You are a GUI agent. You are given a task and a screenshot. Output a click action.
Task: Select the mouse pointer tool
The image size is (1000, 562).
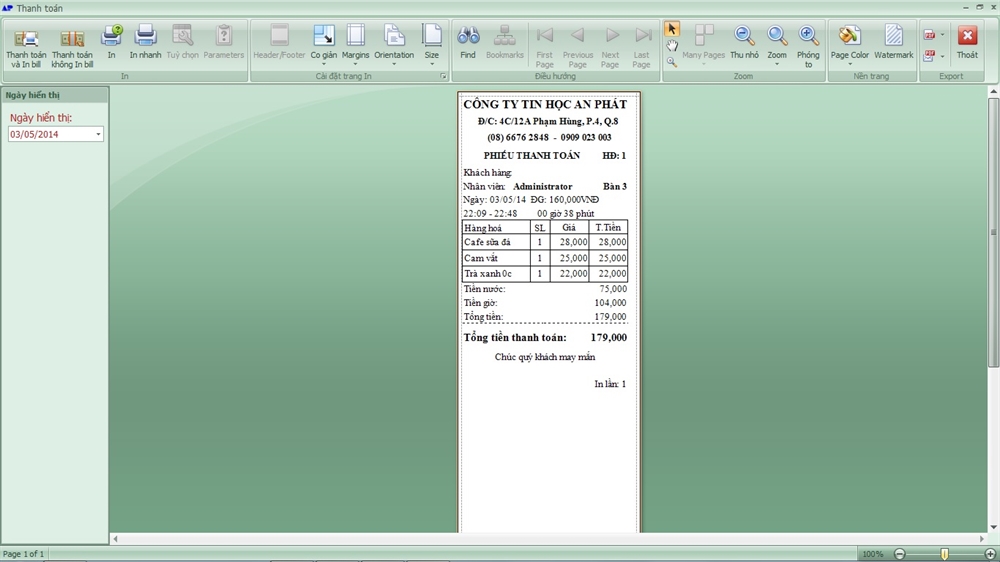672,29
